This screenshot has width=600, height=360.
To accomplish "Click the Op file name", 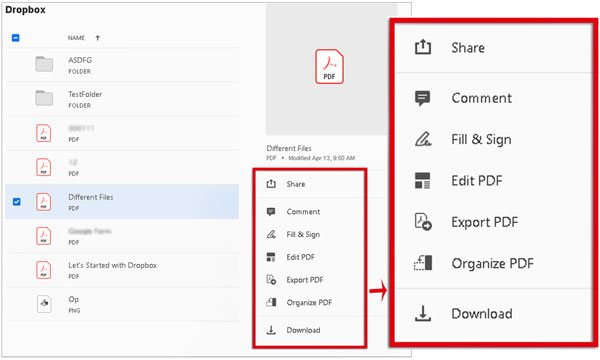I will point(73,300).
